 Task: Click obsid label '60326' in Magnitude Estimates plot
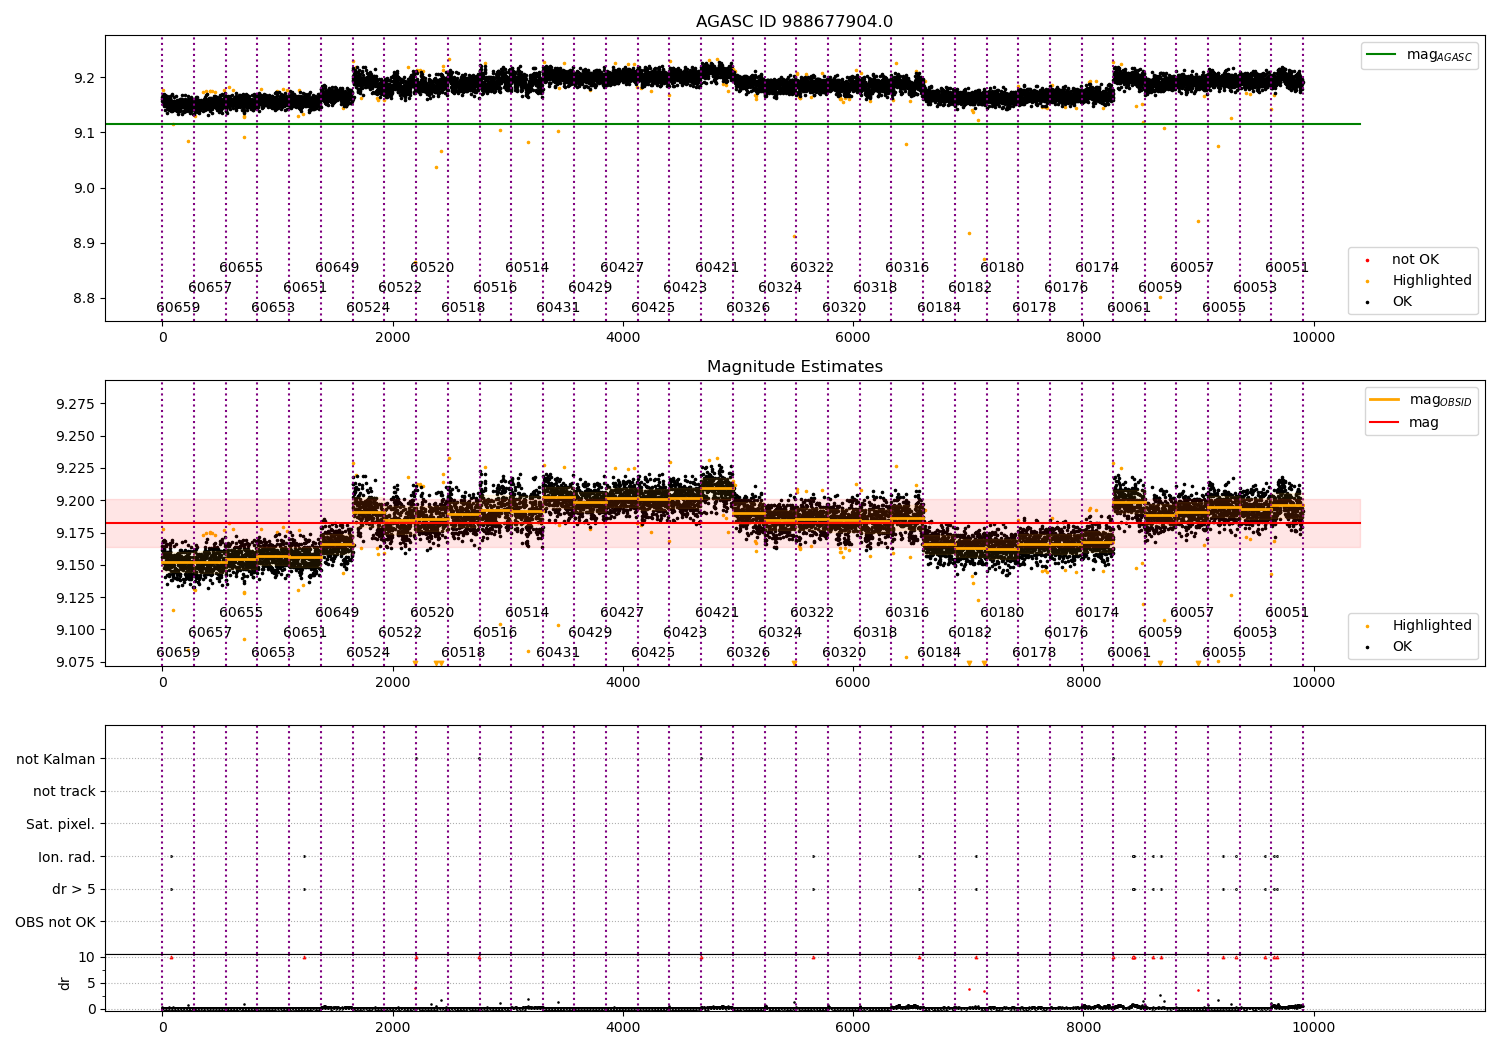pos(748,653)
